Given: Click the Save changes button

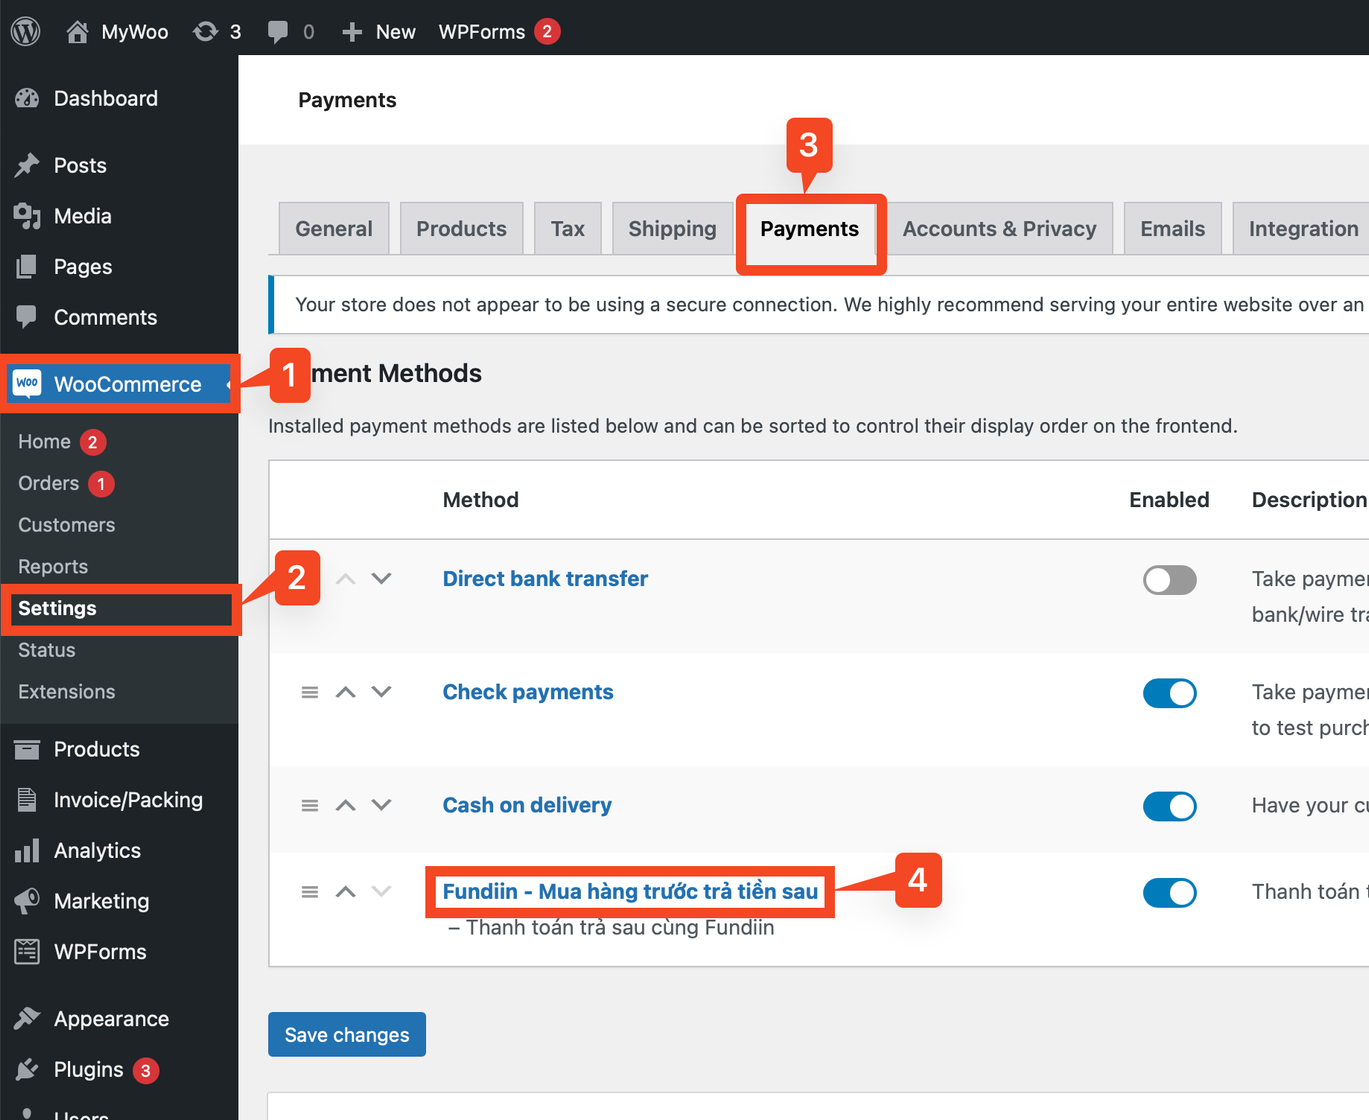Looking at the screenshot, I should tap(347, 1034).
